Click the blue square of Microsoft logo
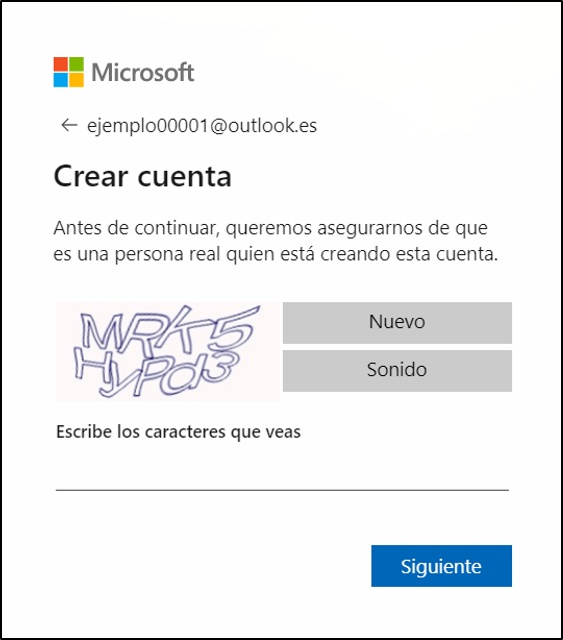 (60, 80)
